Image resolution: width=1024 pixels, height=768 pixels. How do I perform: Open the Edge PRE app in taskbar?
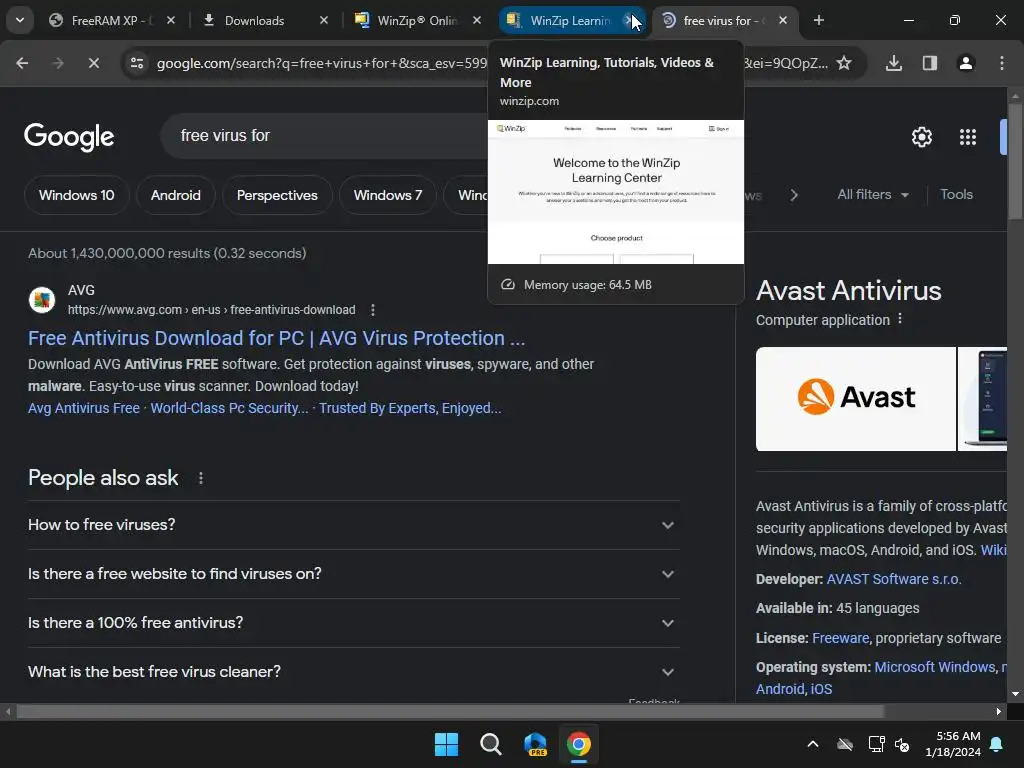tap(535, 744)
